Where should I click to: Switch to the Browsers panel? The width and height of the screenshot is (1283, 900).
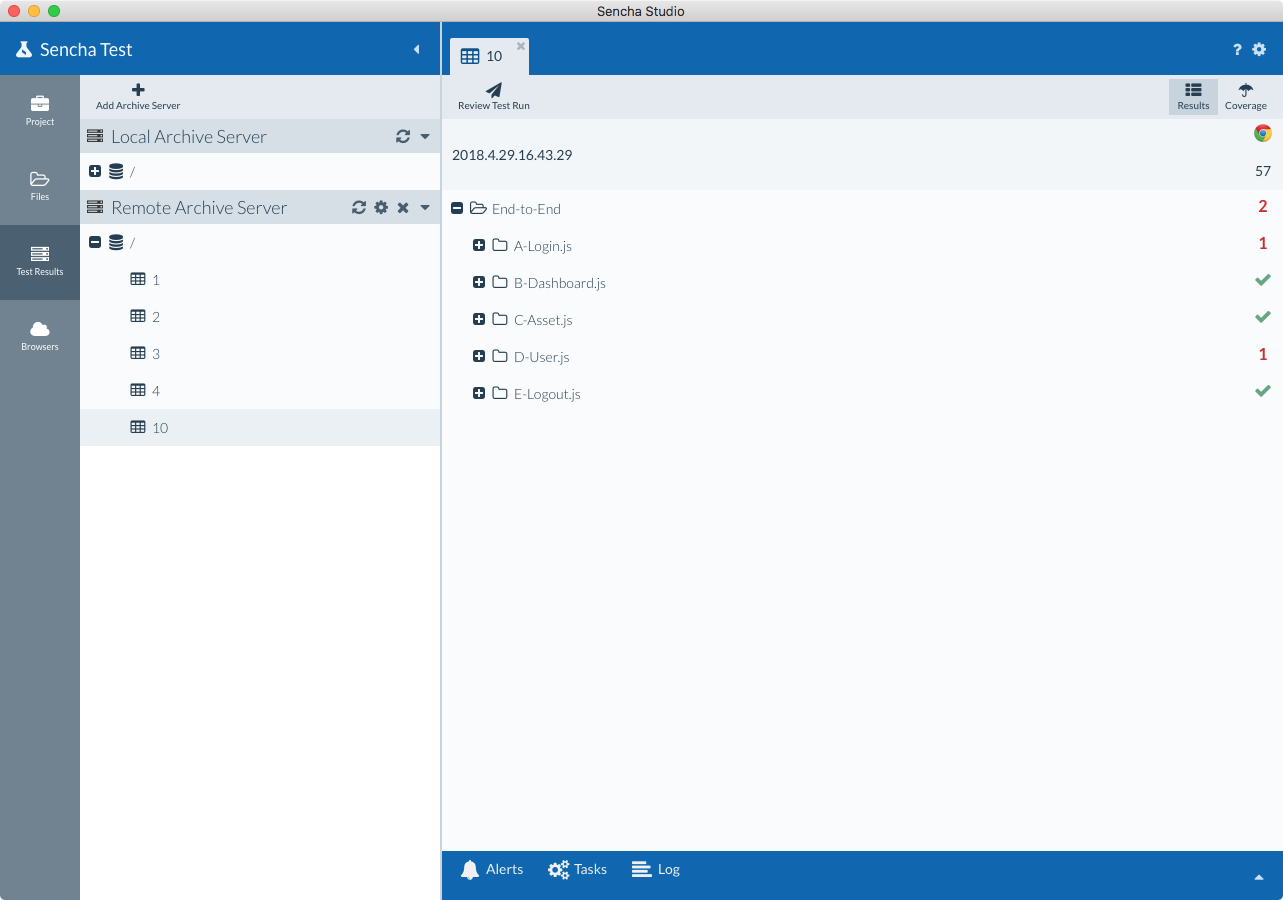coord(39,333)
